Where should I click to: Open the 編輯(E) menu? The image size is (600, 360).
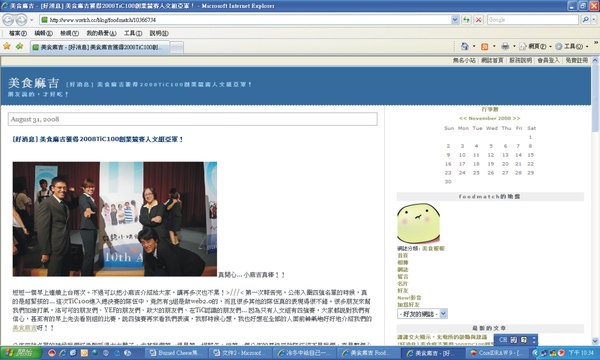tap(44, 34)
